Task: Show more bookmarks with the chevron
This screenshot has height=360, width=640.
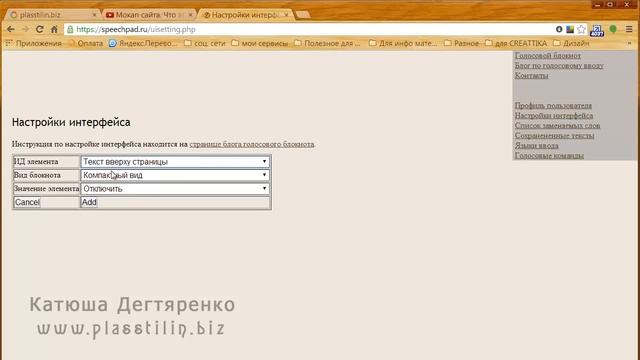Action: click(630, 43)
